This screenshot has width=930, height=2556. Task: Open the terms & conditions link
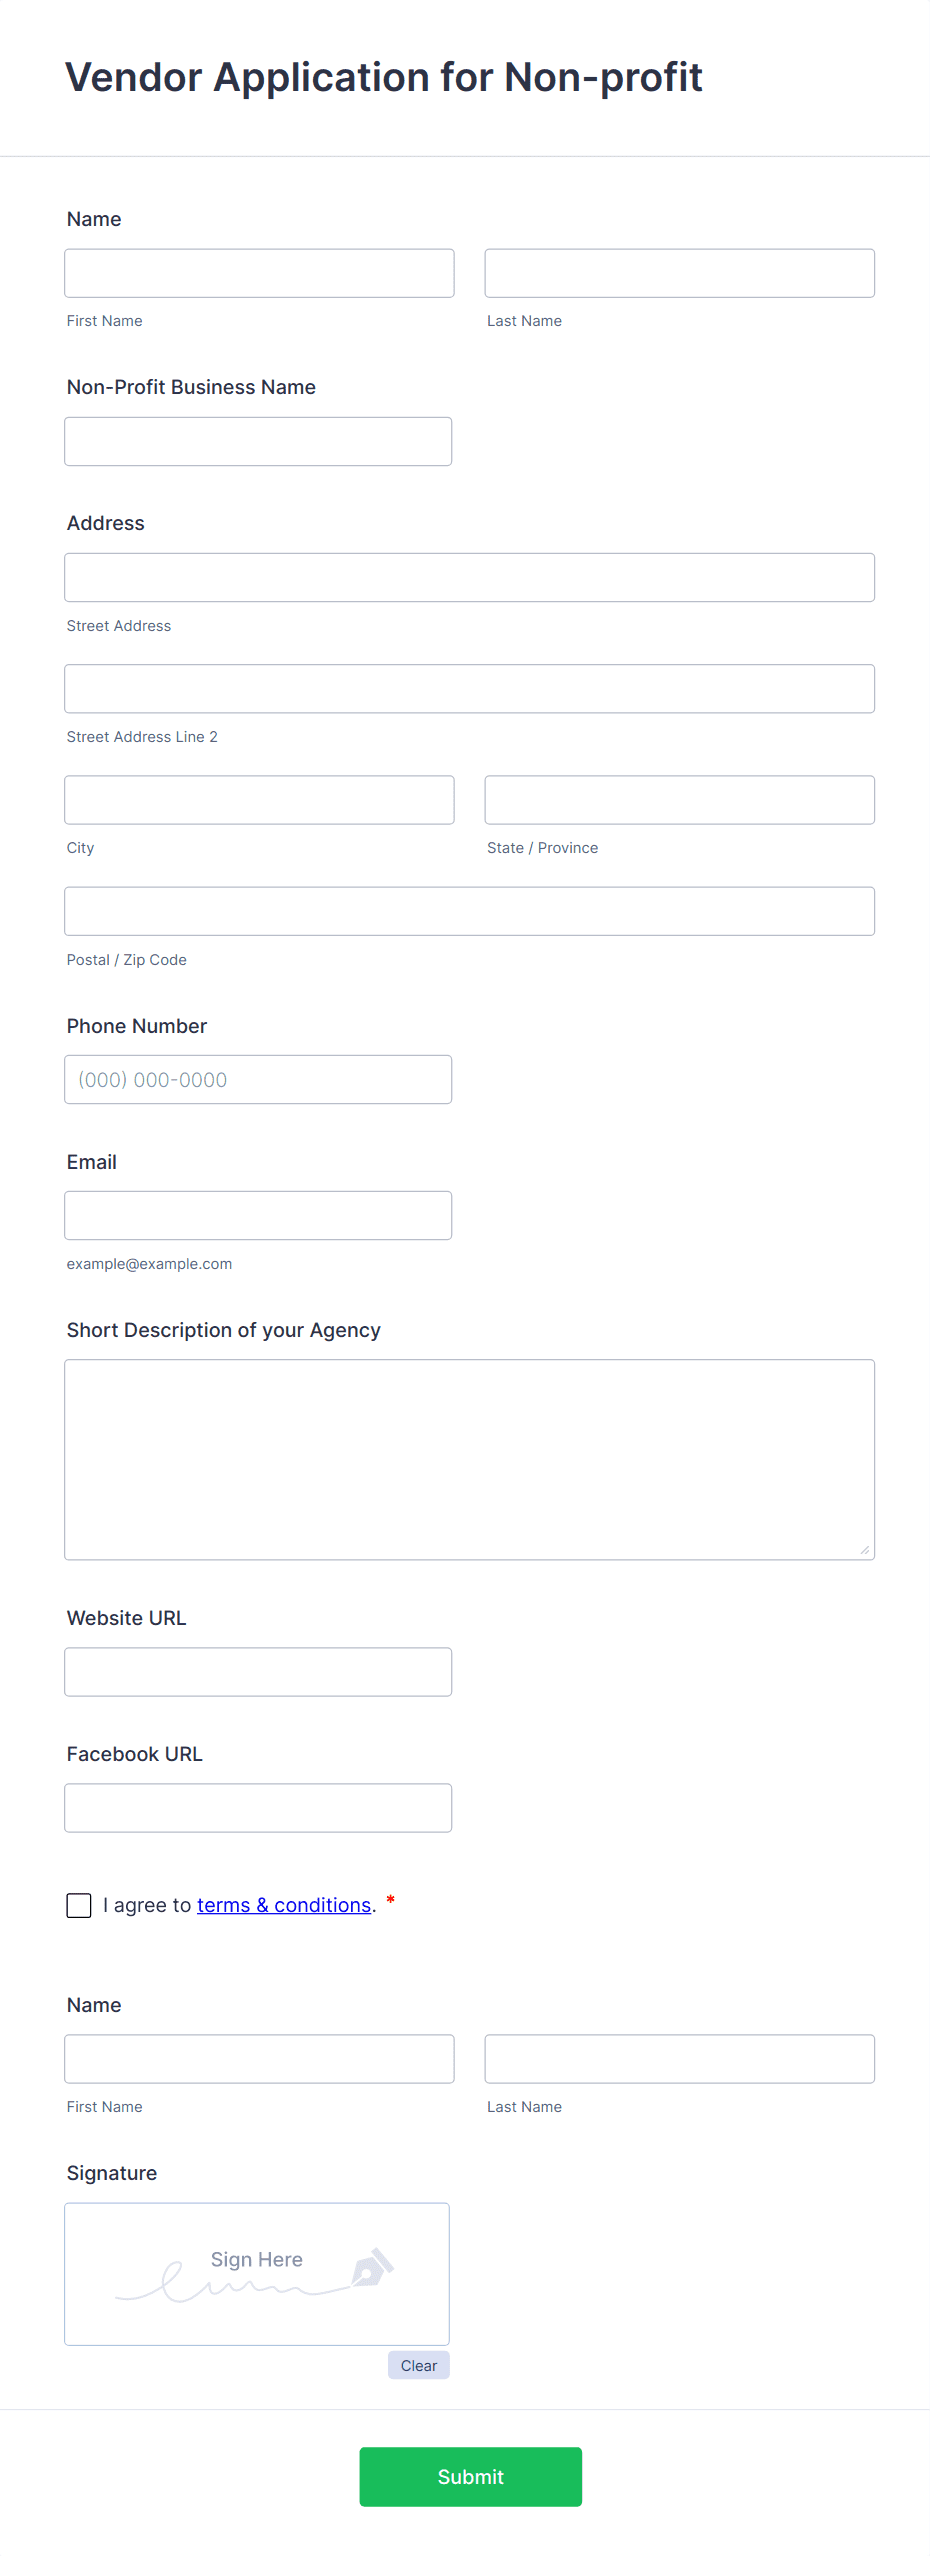(x=283, y=1904)
